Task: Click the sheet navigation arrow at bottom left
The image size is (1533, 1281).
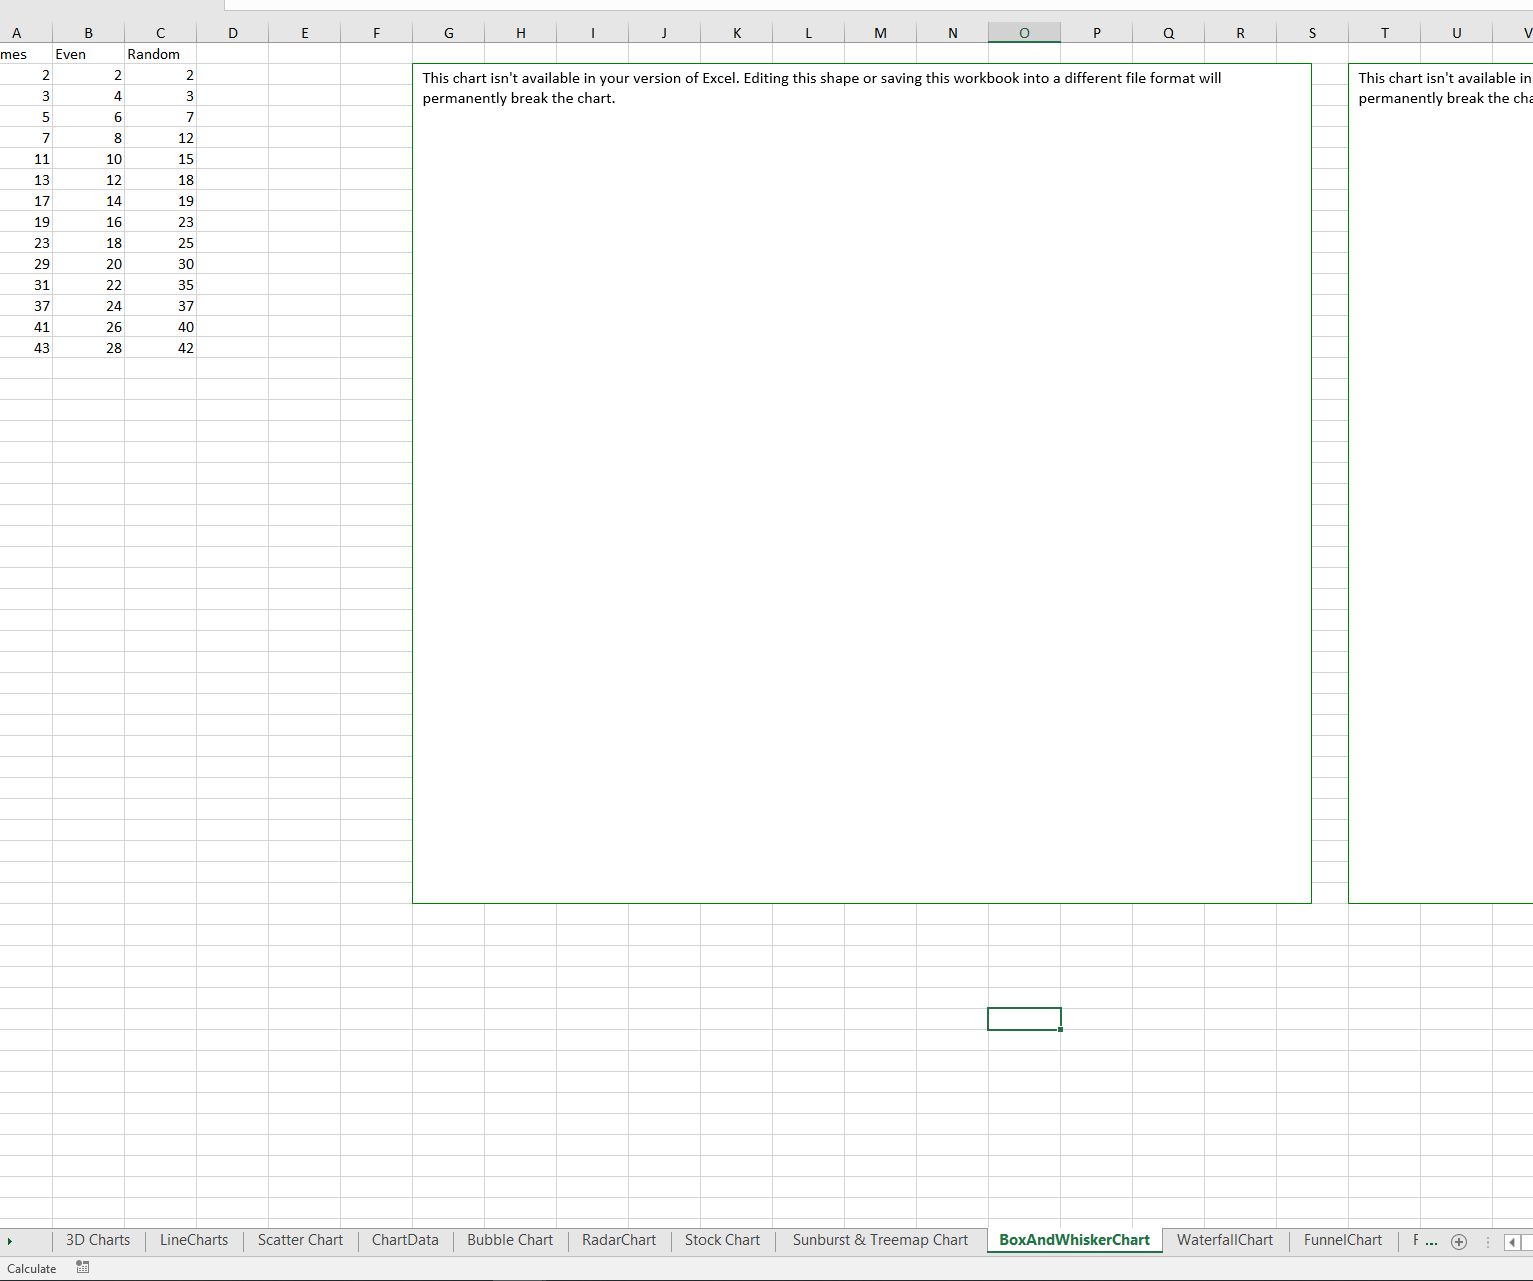Action: pos(10,1241)
